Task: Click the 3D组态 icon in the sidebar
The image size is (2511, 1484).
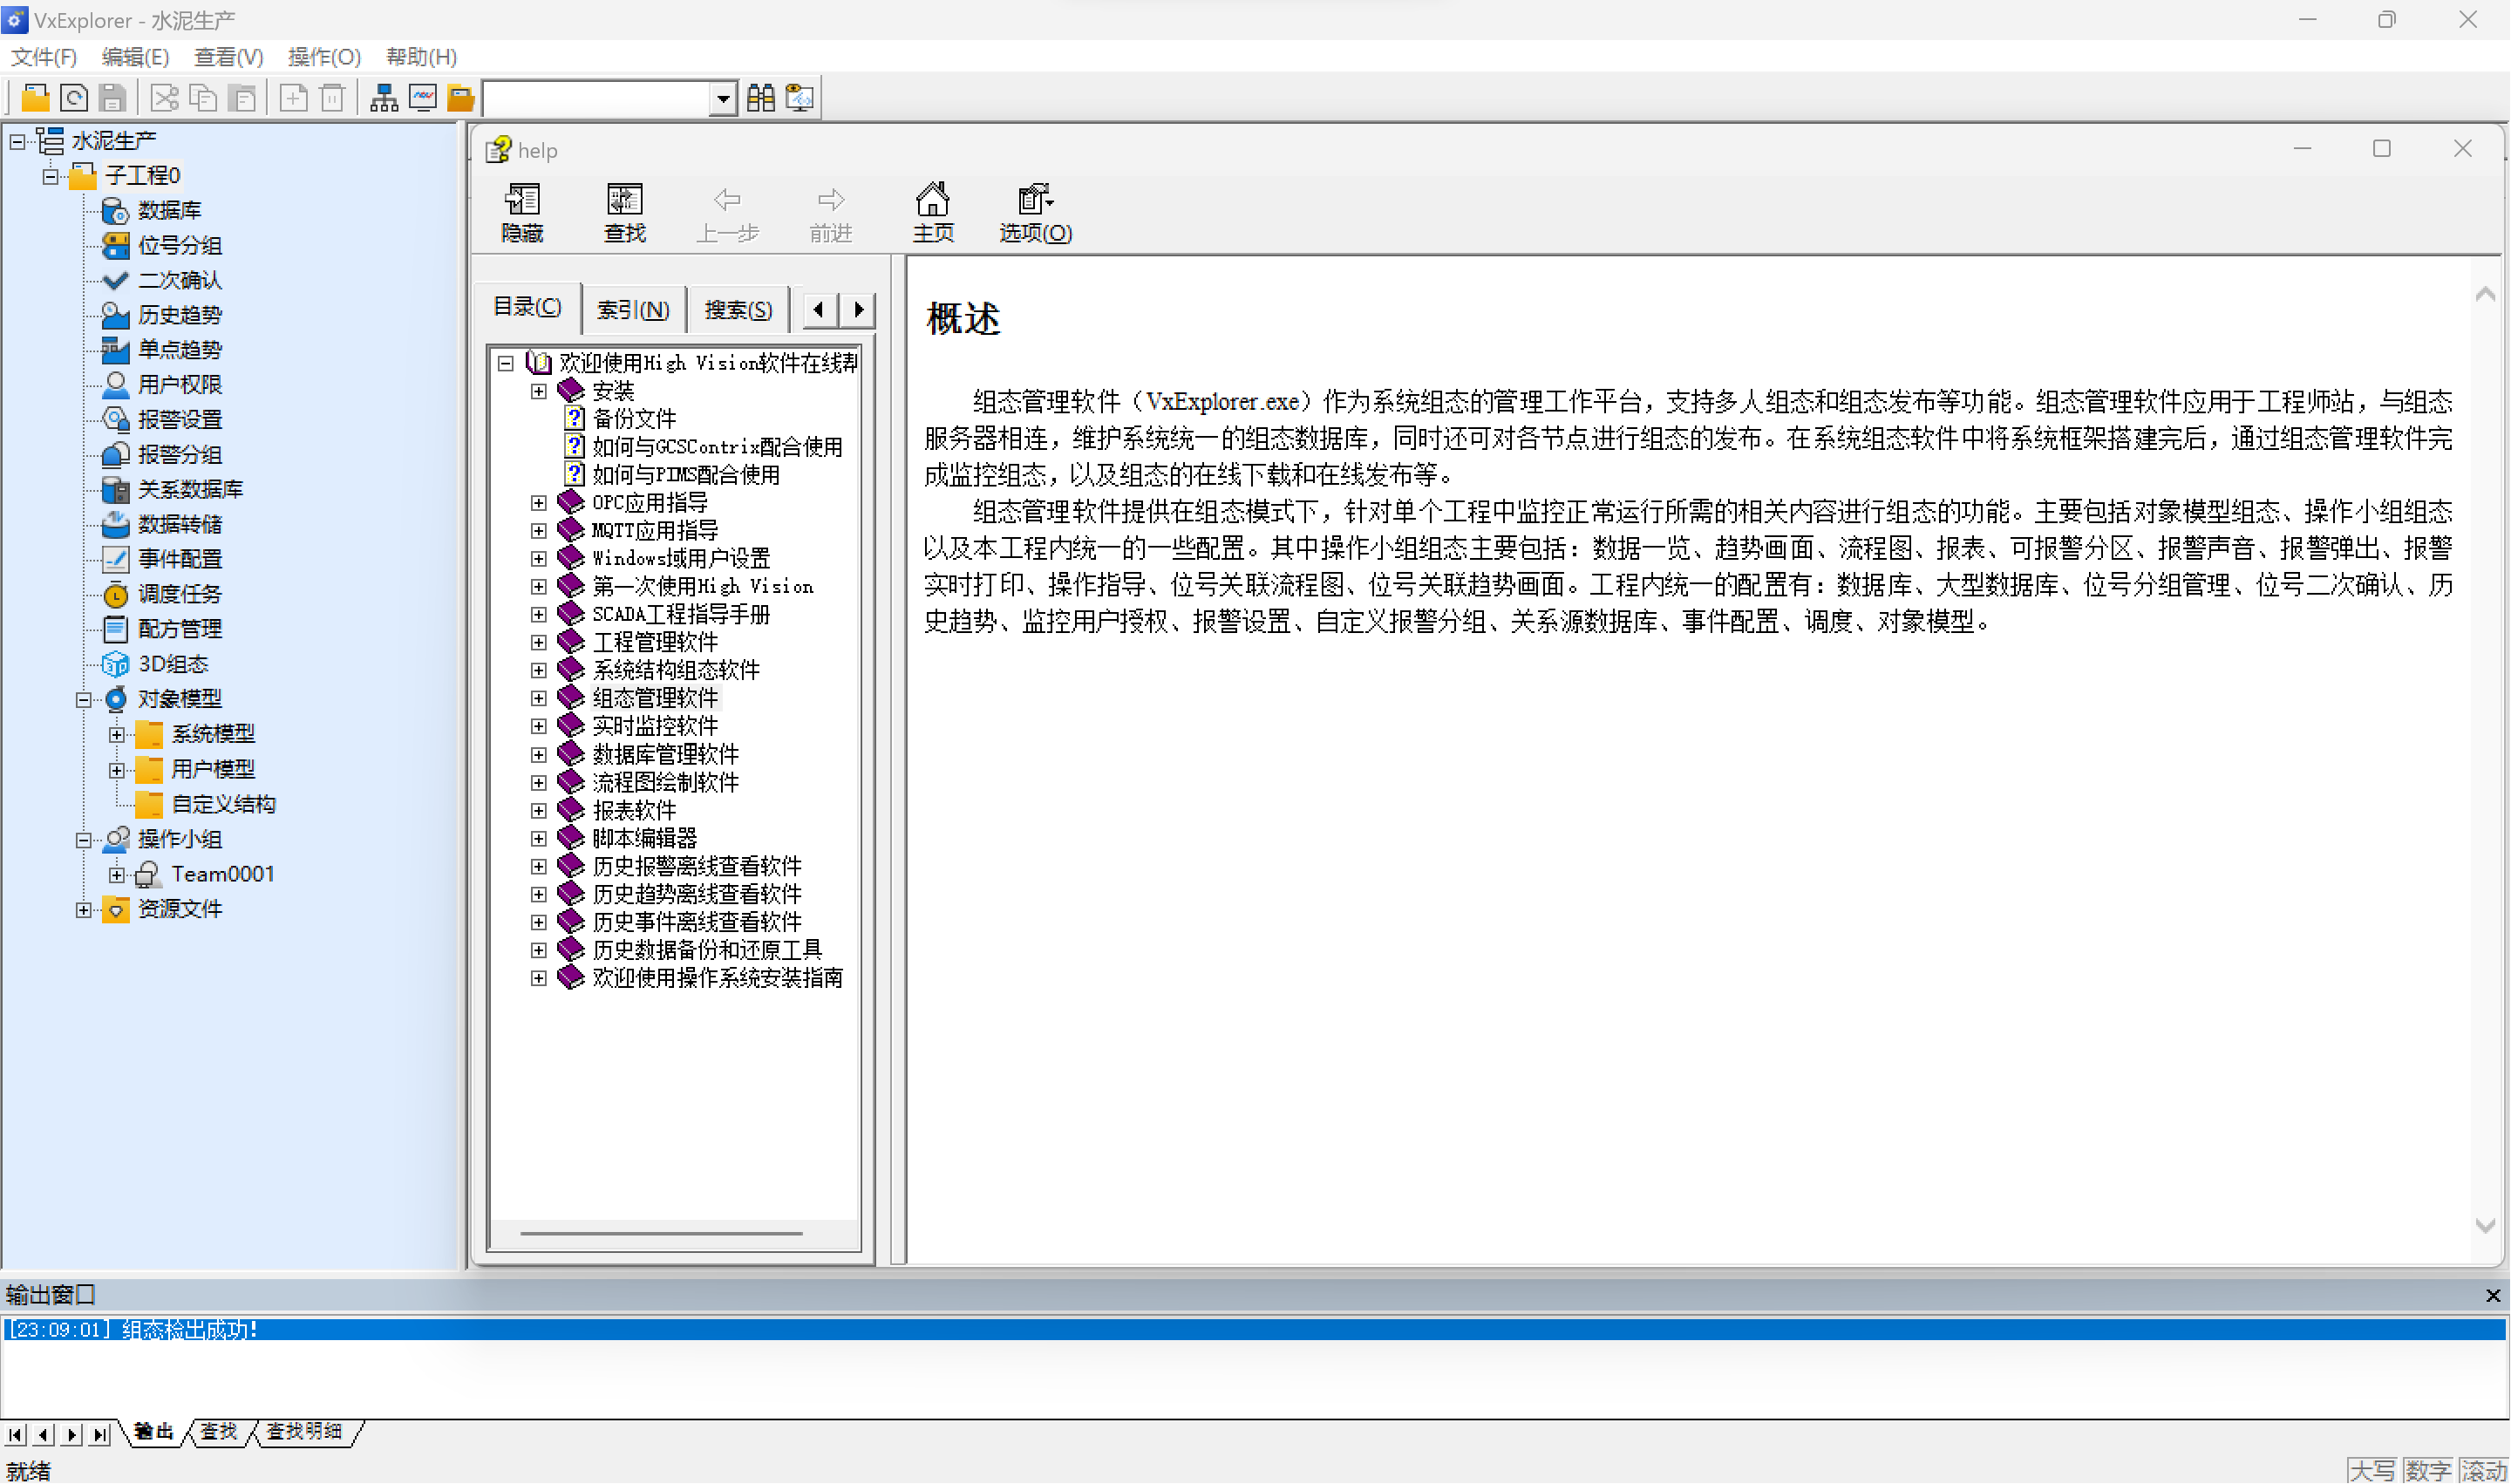Action: pyautogui.click(x=115, y=664)
